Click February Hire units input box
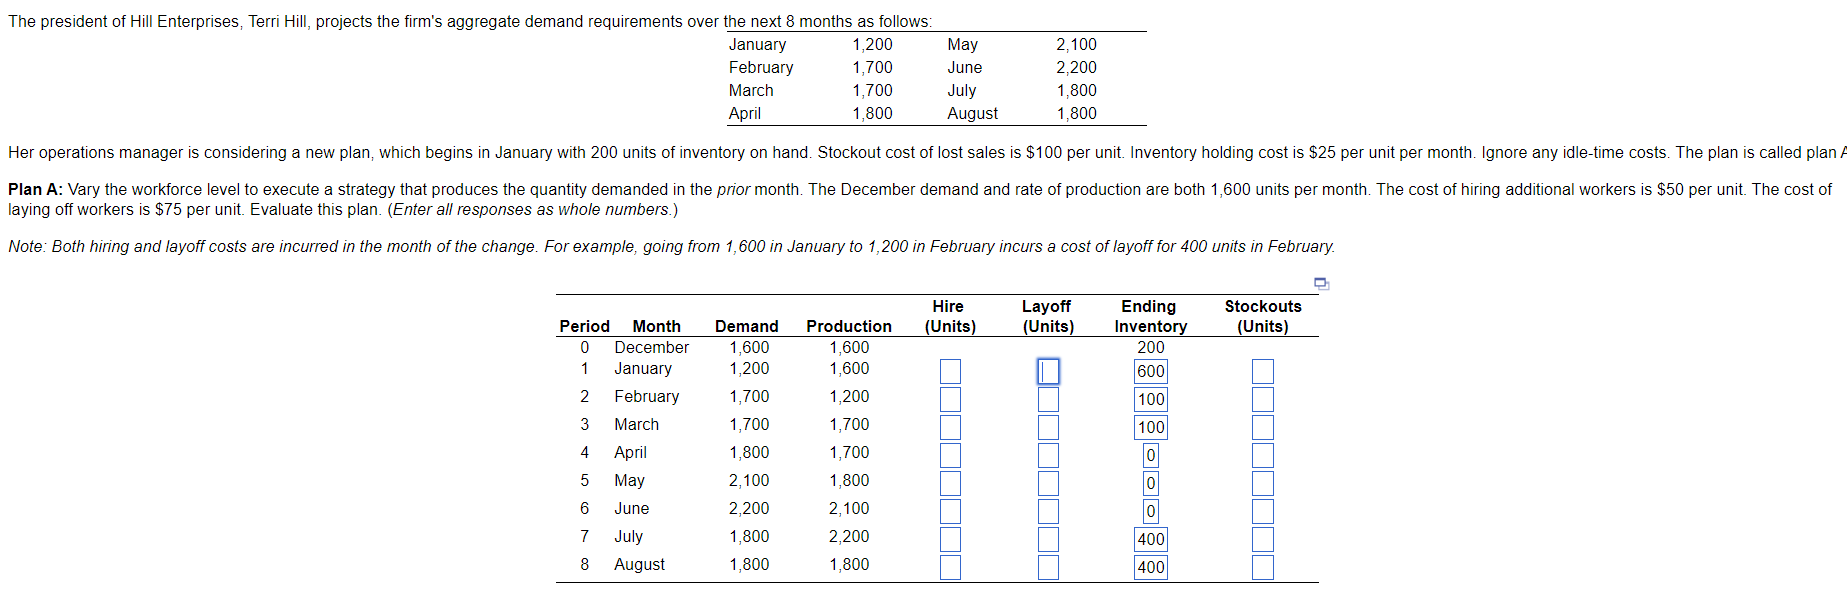 point(950,400)
